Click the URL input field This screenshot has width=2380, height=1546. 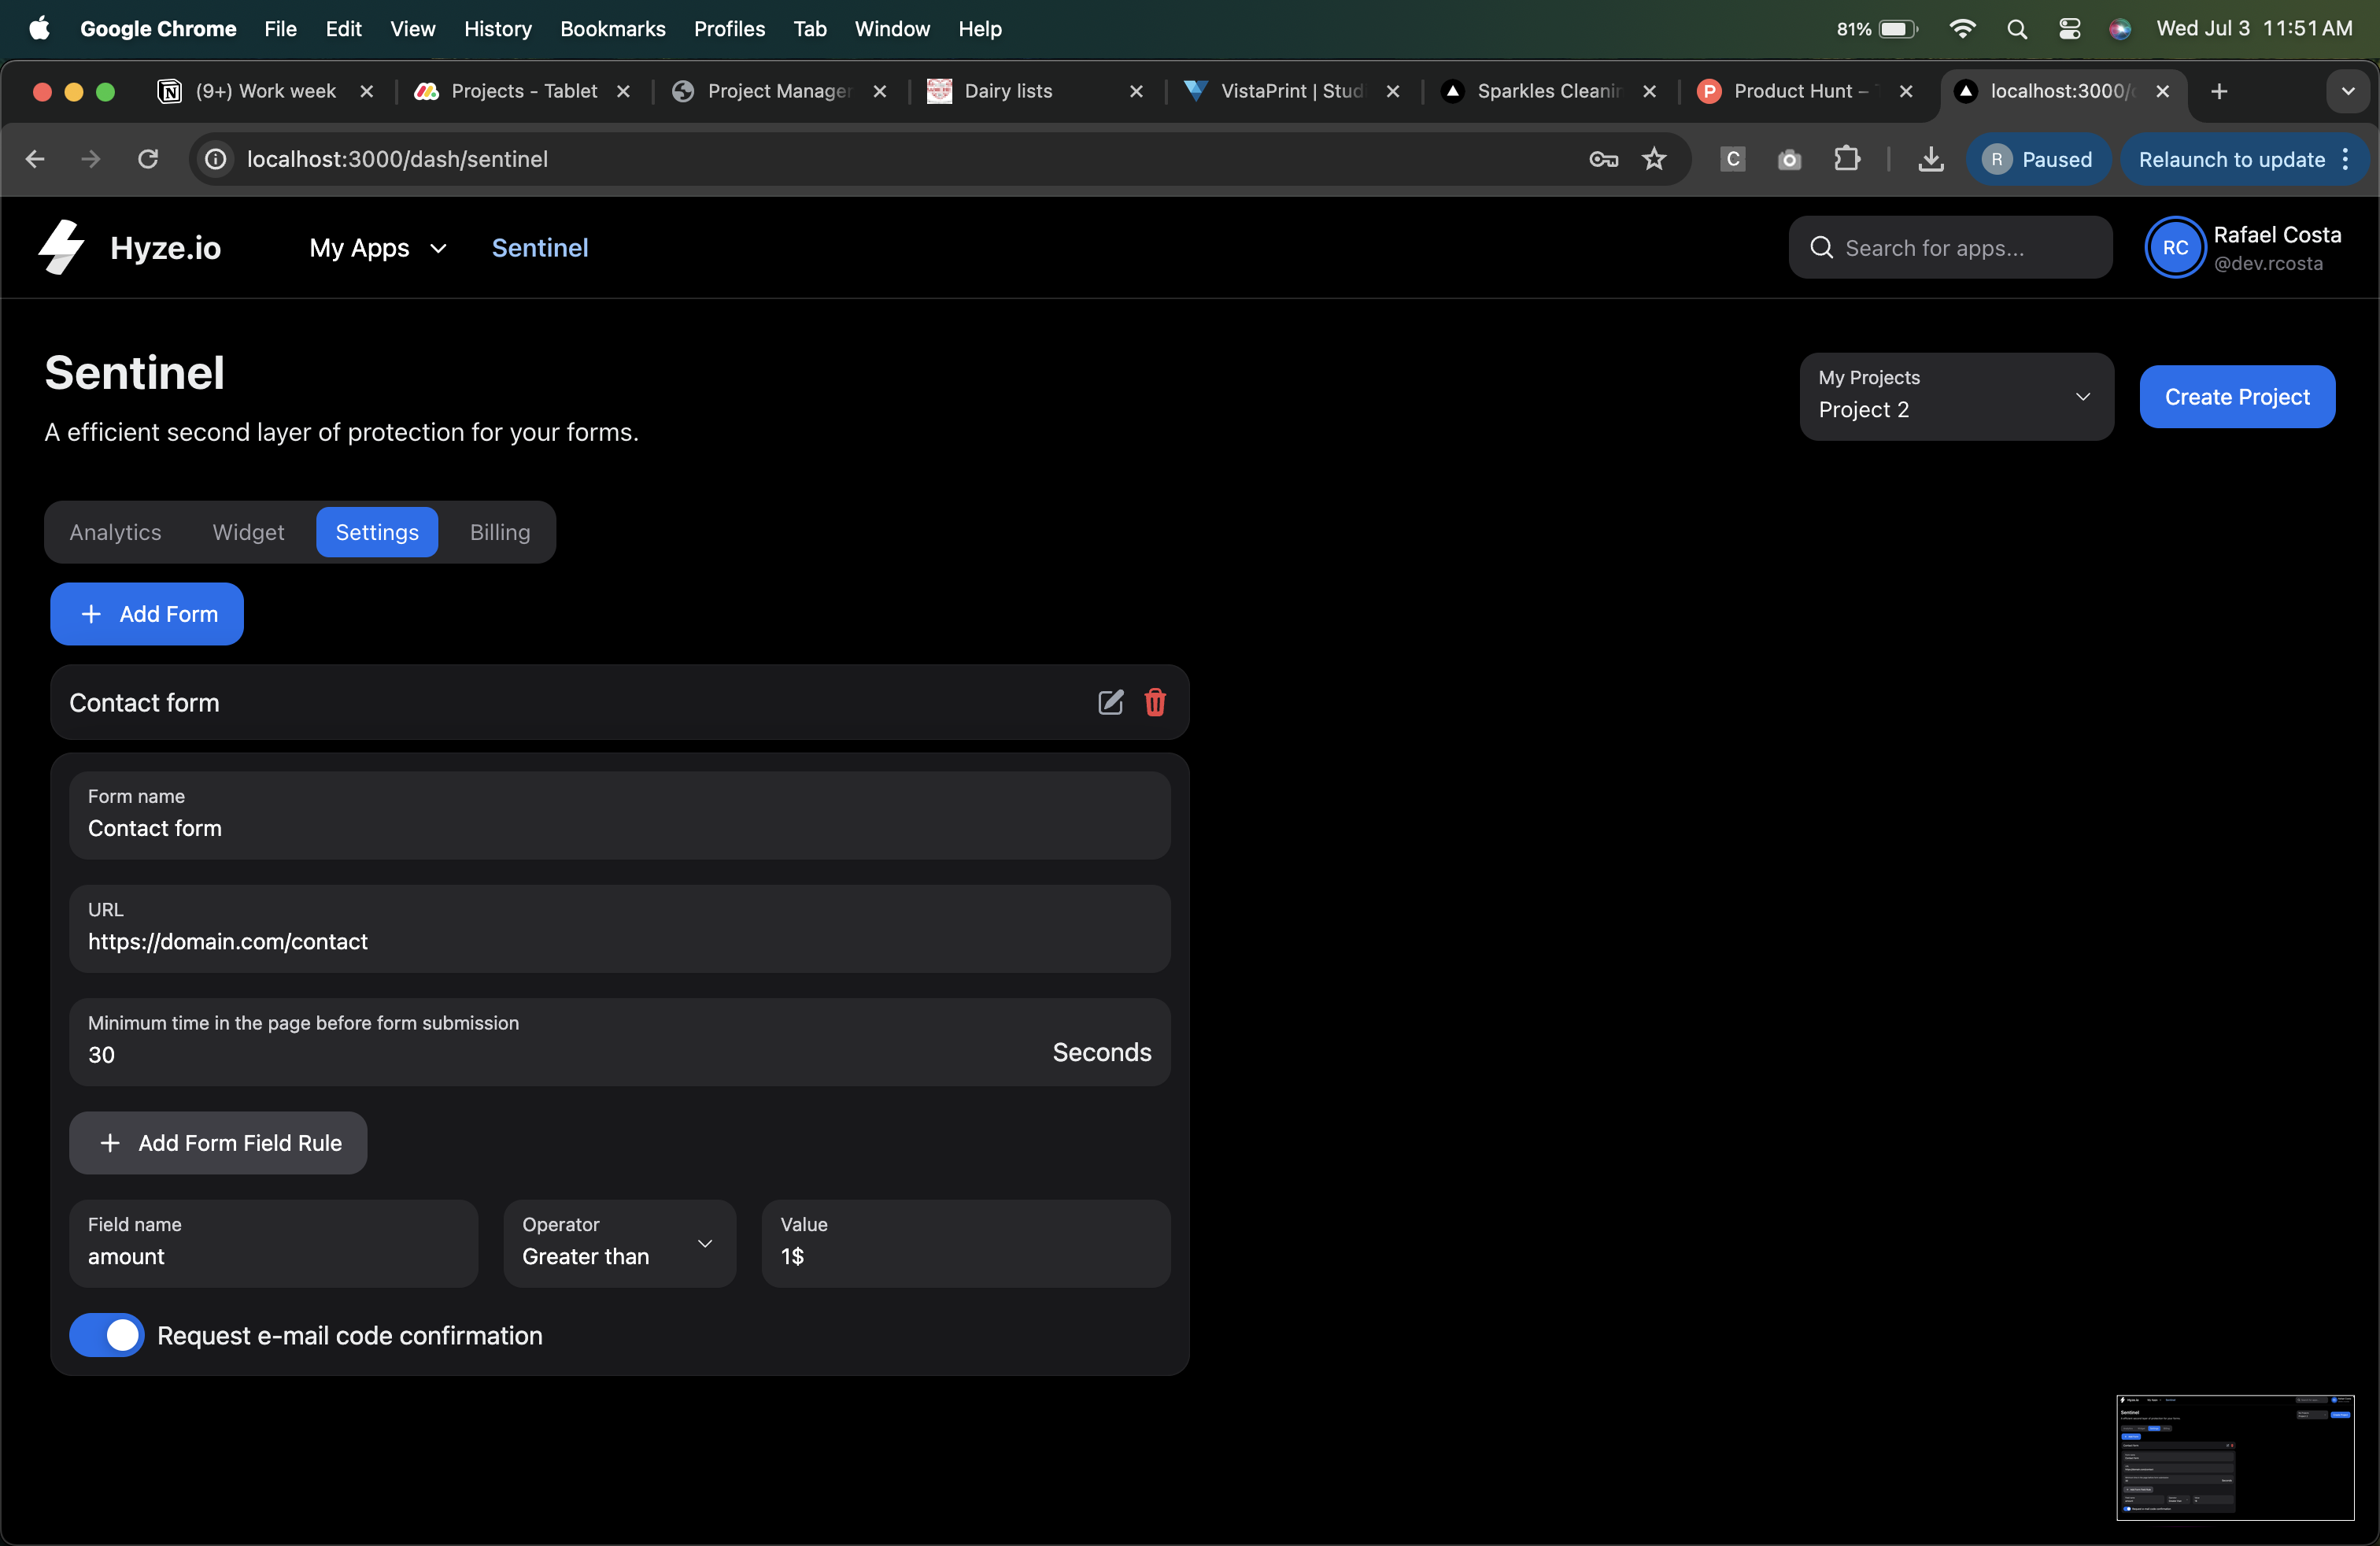point(619,927)
